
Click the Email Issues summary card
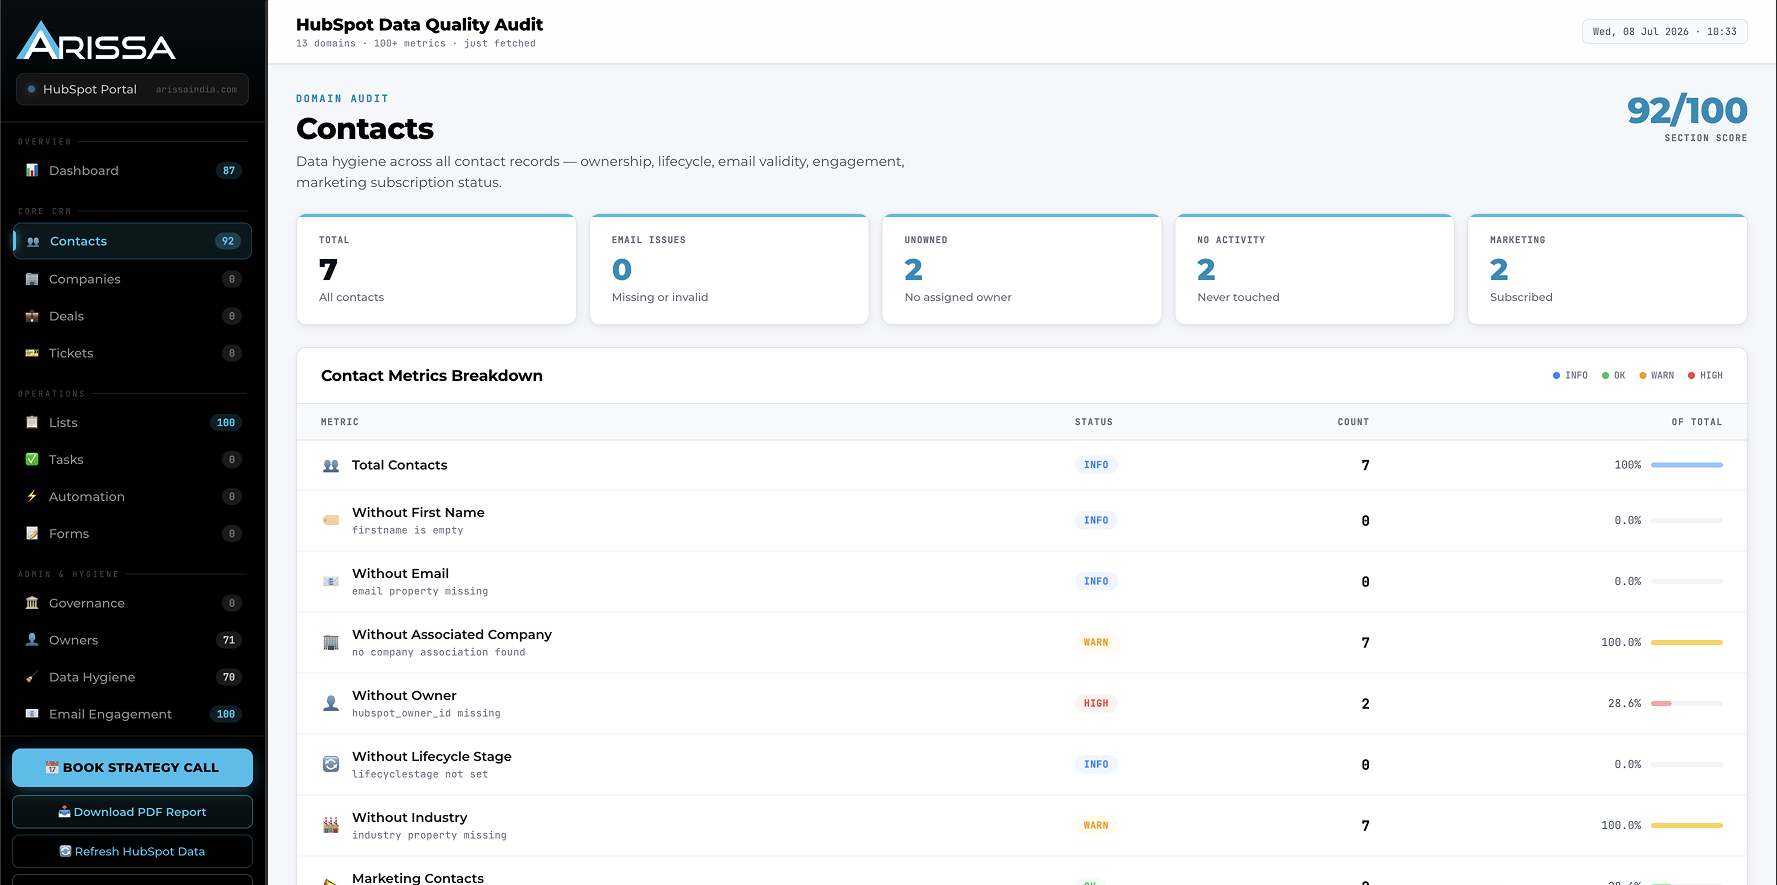tap(729, 269)
